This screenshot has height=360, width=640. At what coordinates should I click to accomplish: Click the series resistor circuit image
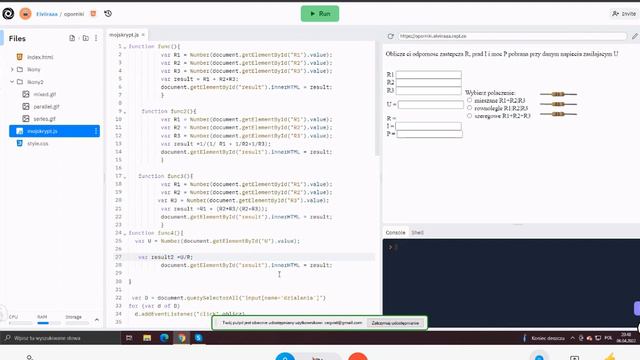(558, 114)
